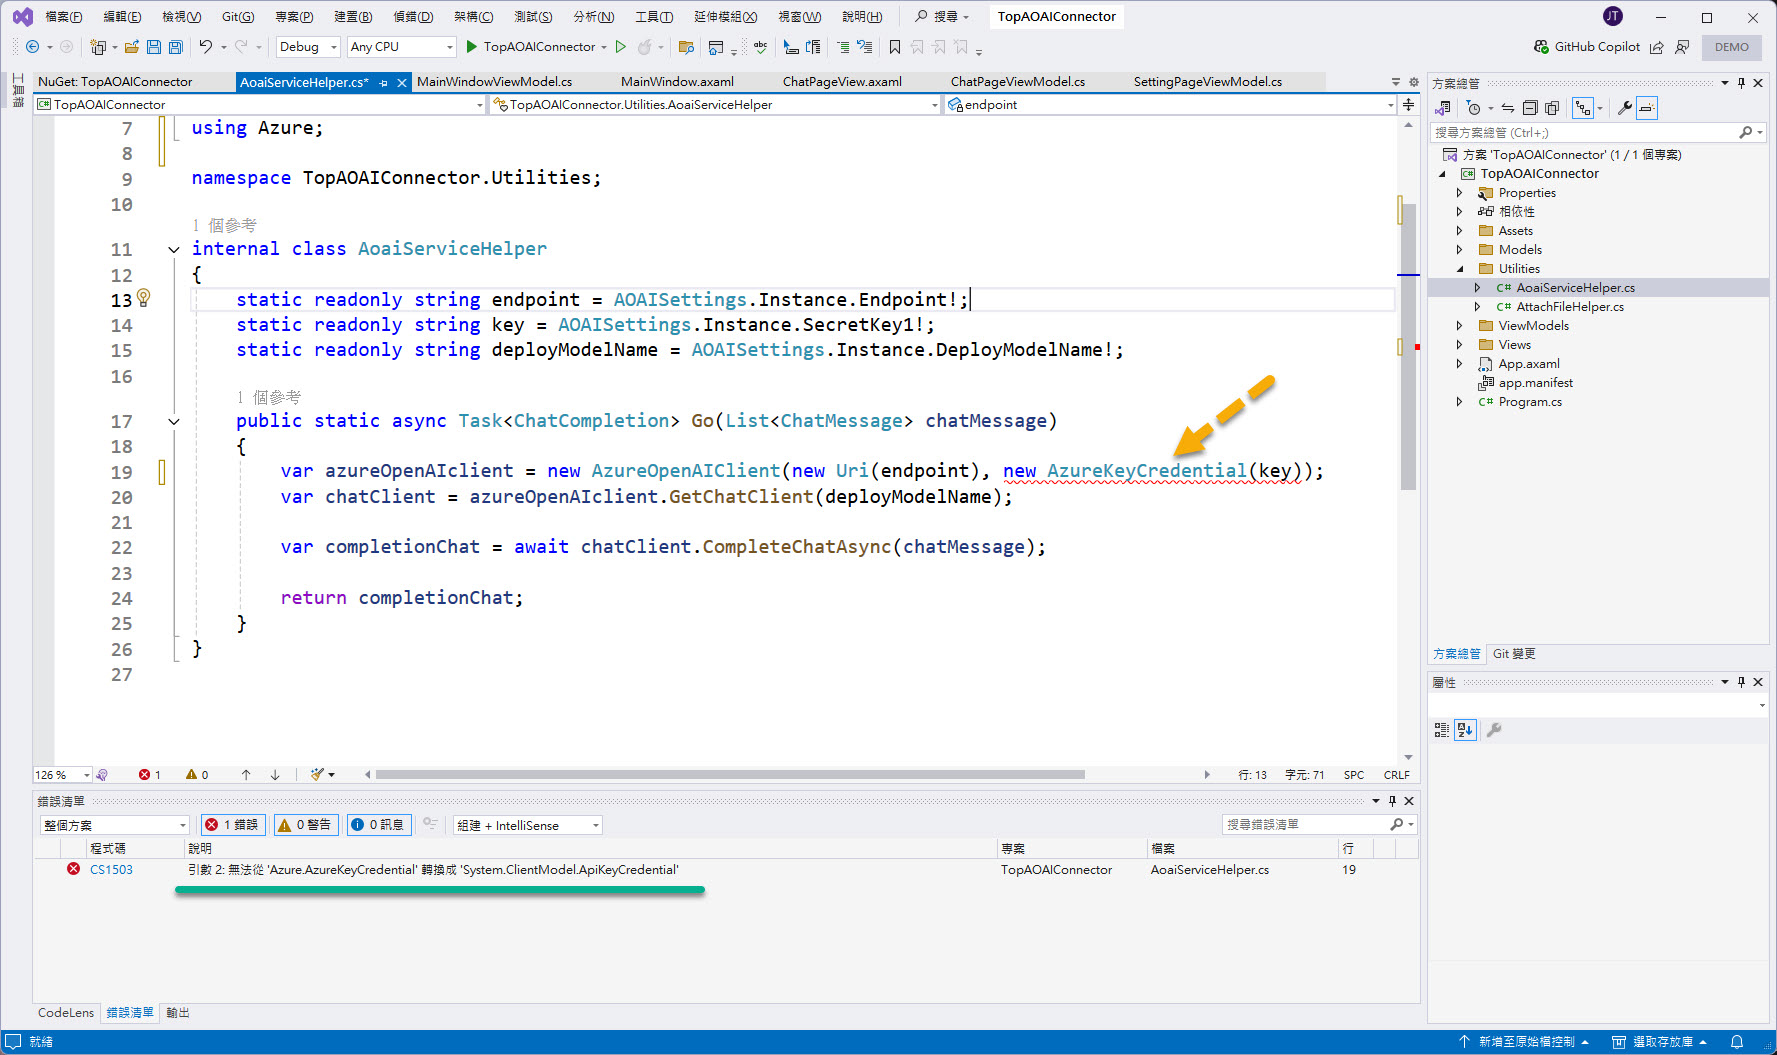Toggle auto-hide pin on Solution Explorer panel
This screenshot has height=1055, width=1777.
[1741, 83]
